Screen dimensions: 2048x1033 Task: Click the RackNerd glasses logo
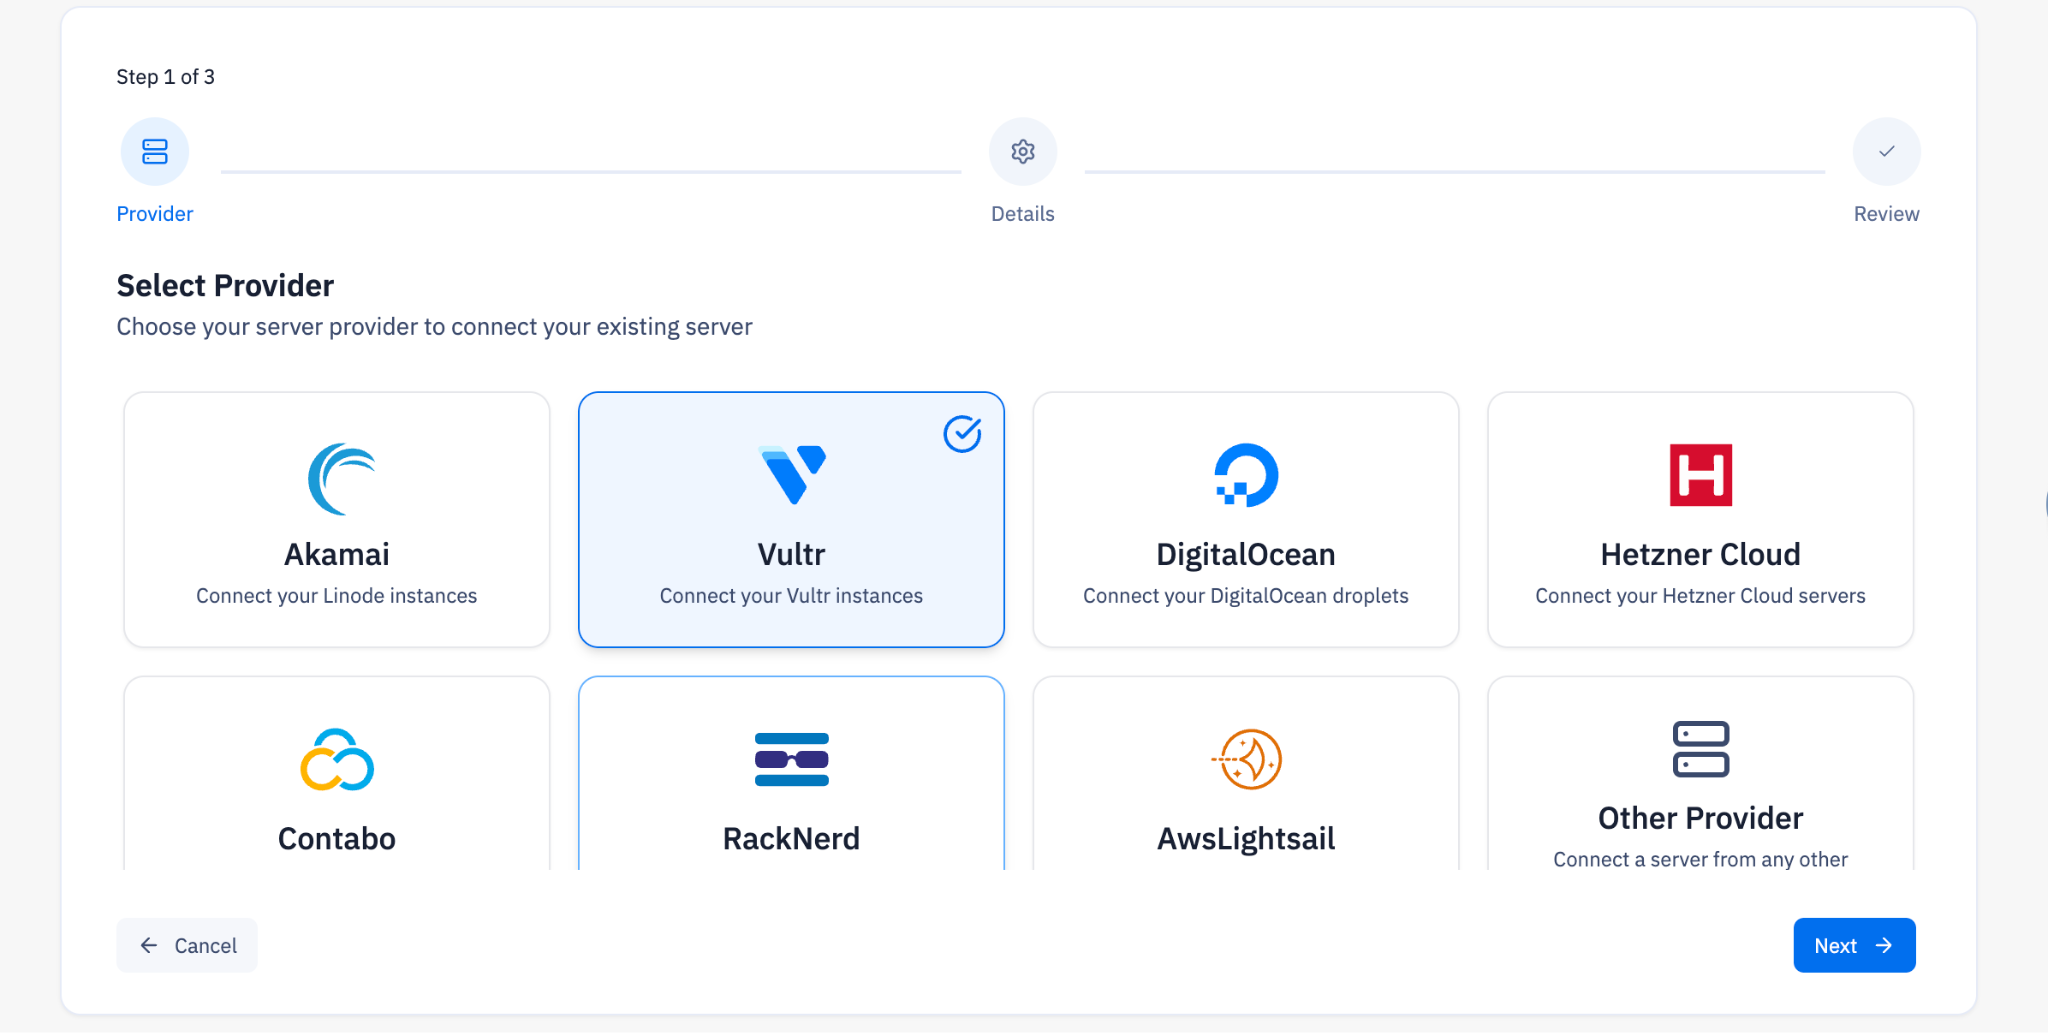pyautogui.click(x=792, y=760)
